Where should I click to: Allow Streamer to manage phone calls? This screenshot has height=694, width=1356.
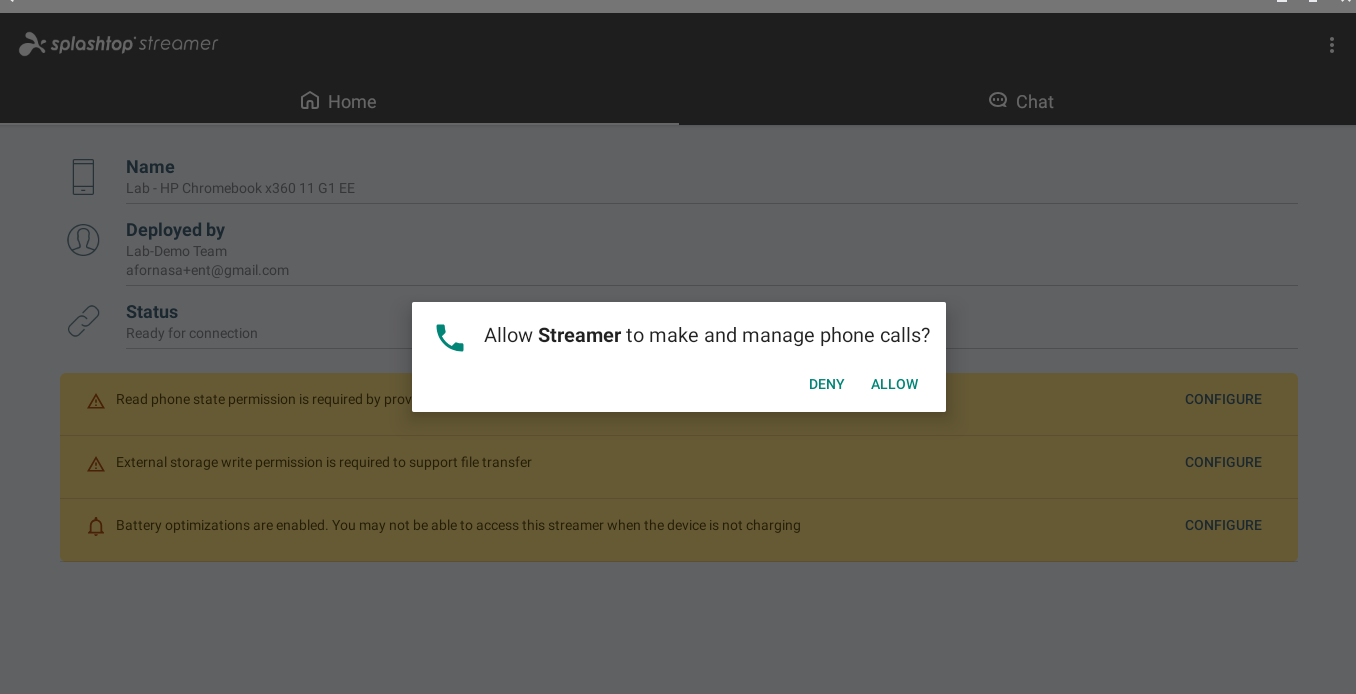(894, 384)
